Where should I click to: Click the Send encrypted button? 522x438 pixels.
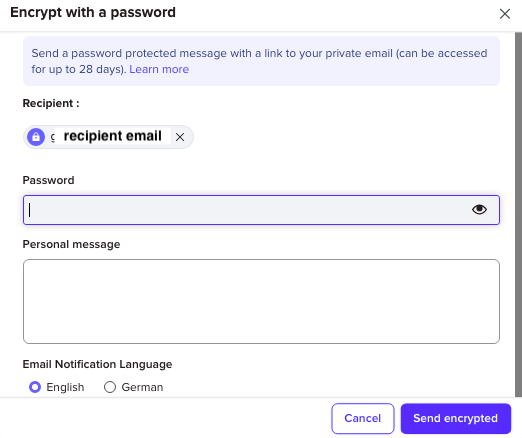tap(456, 418)
